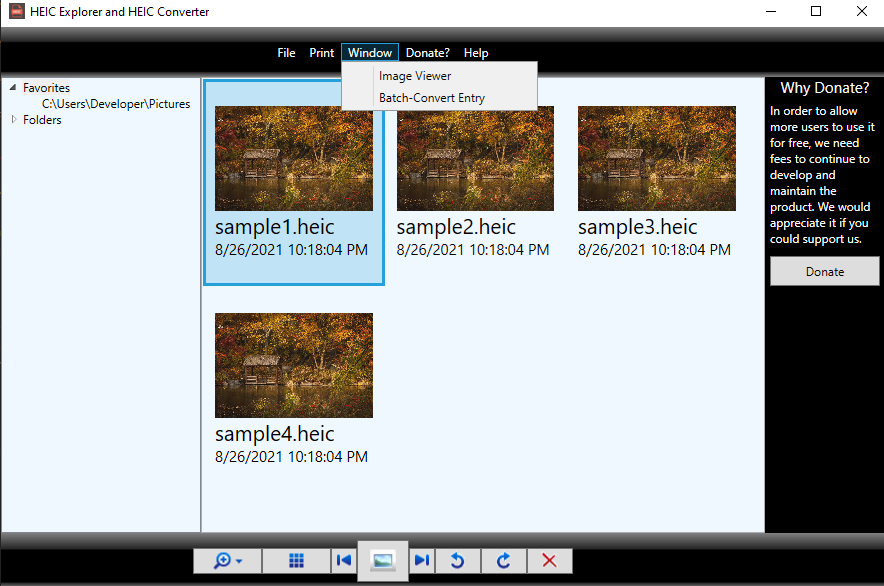Choose Image Viewer from Window menu
884x586 pixels.
[415, 76]
